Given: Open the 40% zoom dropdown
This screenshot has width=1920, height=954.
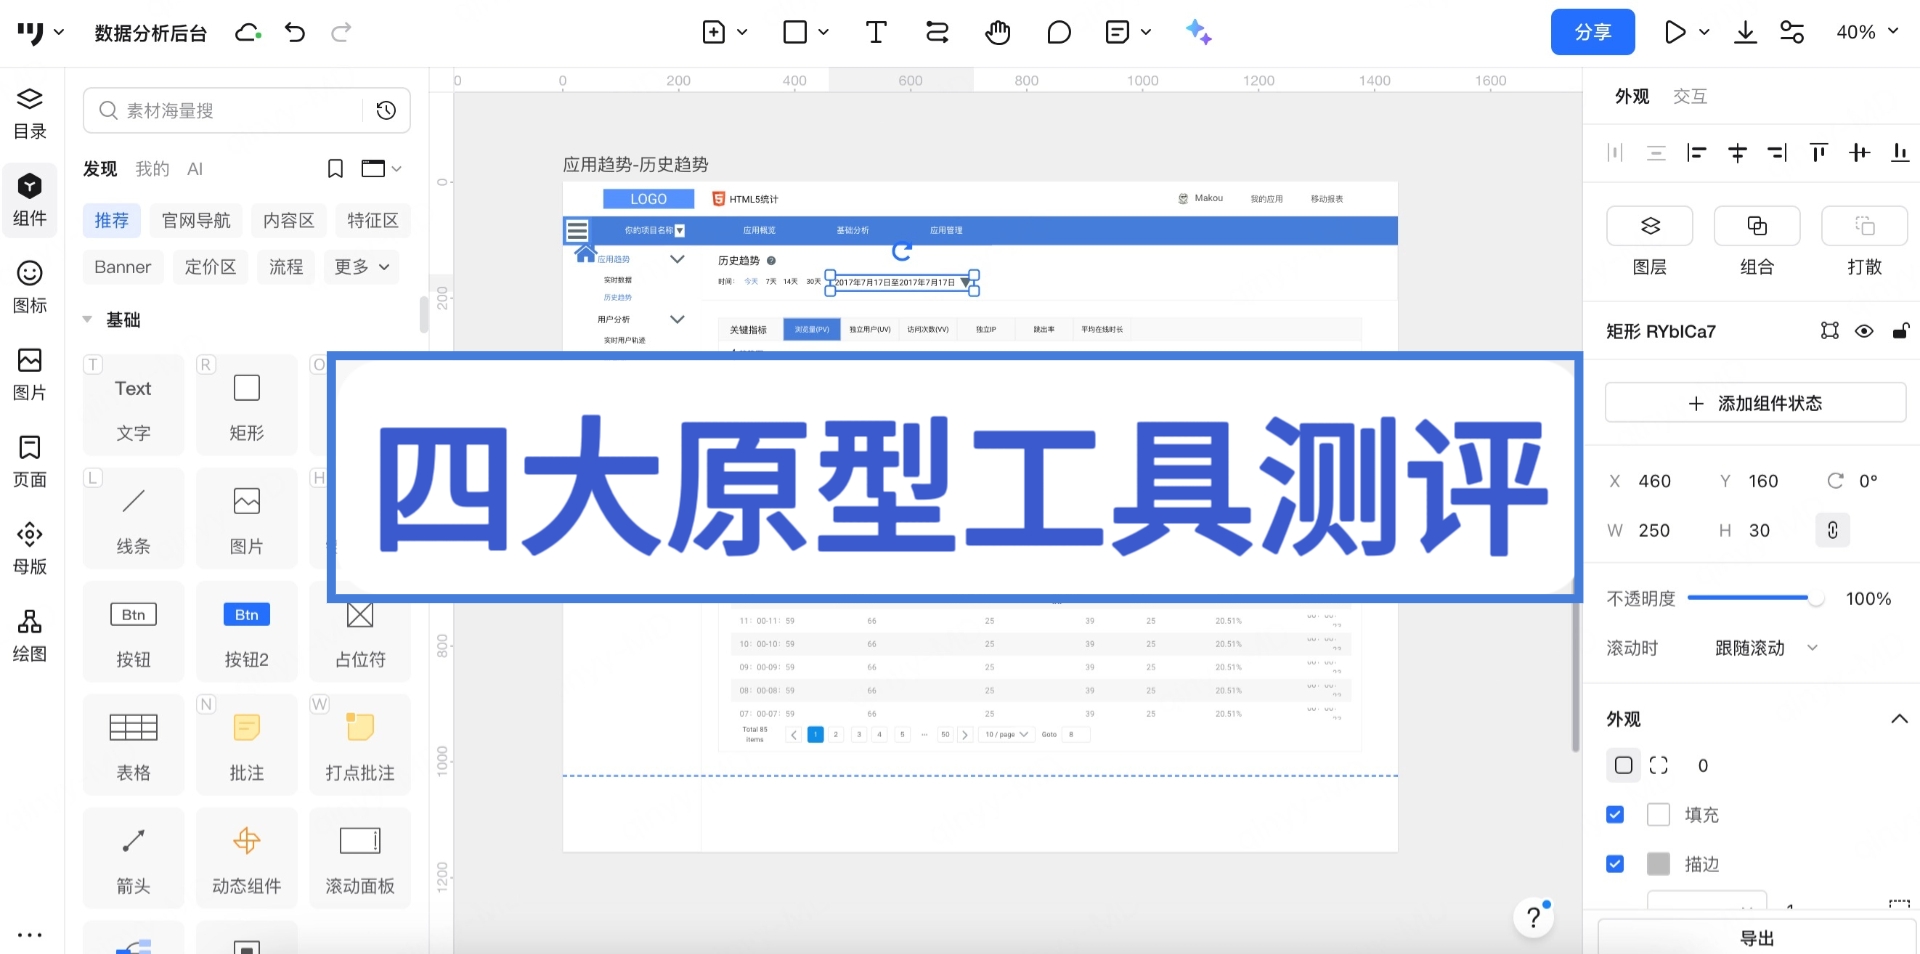Looking at the screenshot, I should [x=1866, y=32].
